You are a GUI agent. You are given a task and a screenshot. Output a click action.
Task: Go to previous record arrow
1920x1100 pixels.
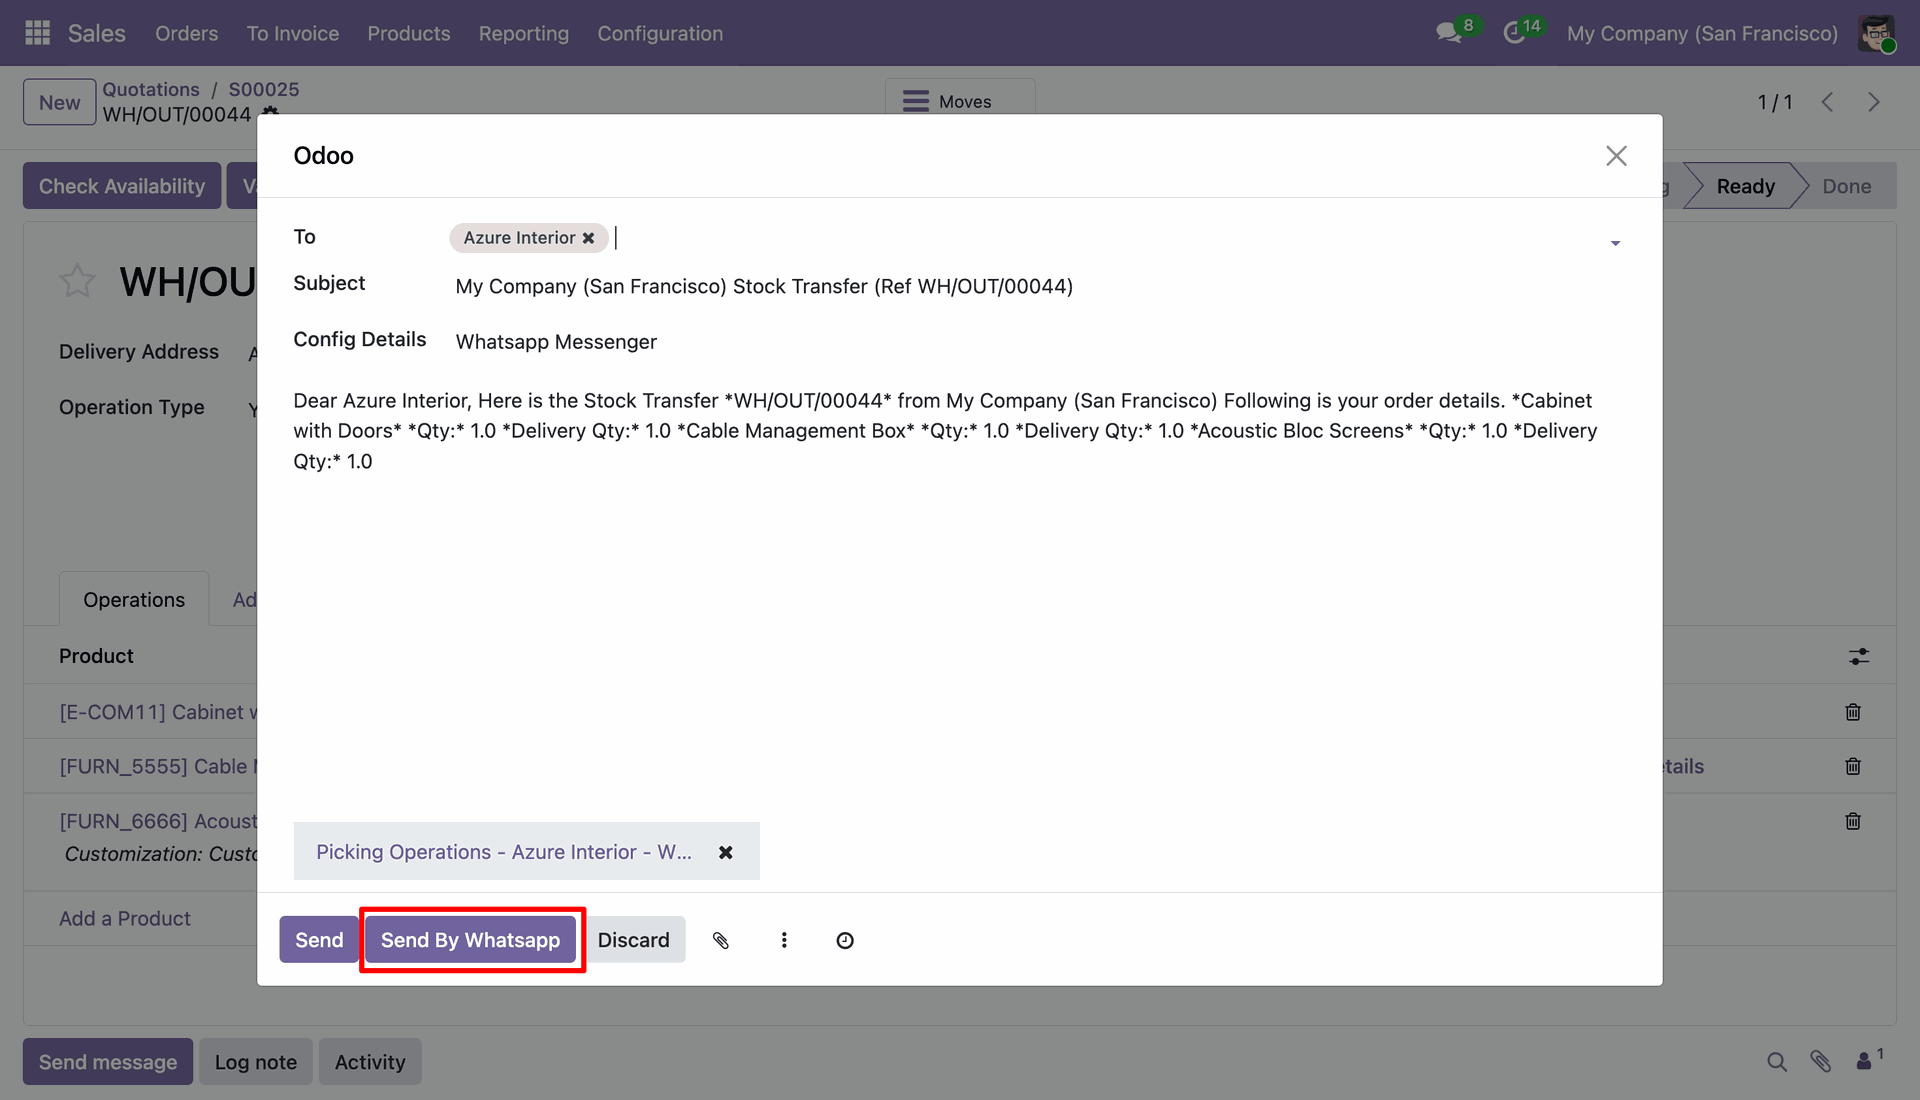click(1827, 102)
